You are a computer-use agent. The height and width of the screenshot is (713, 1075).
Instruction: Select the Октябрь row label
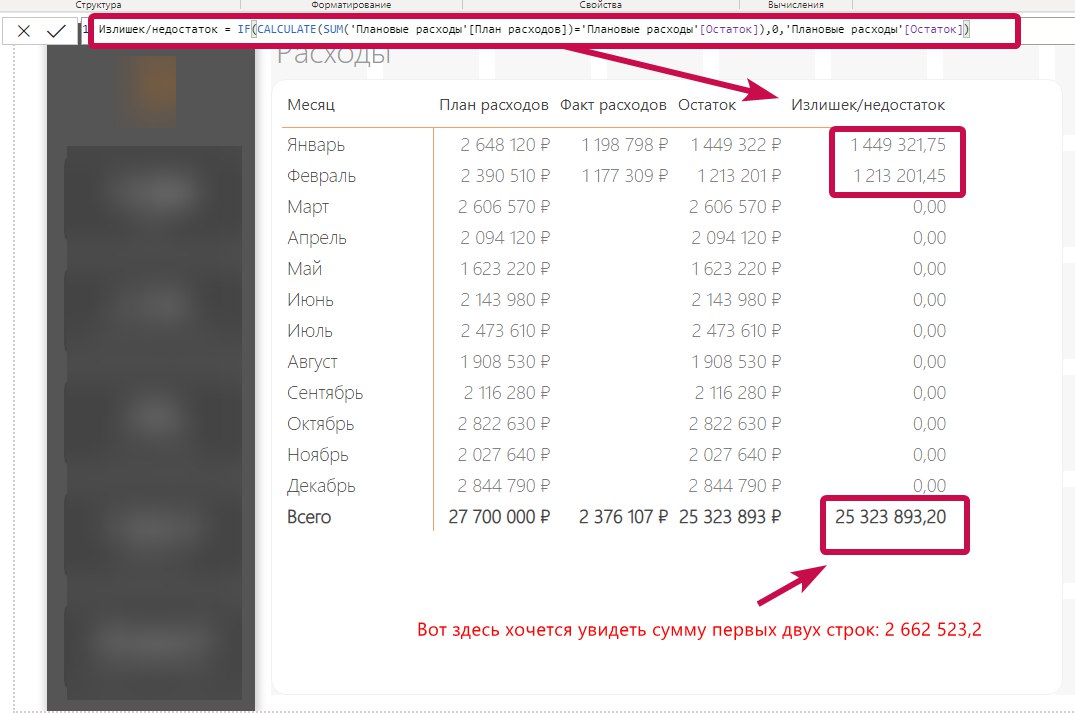(x=320, y=424)
